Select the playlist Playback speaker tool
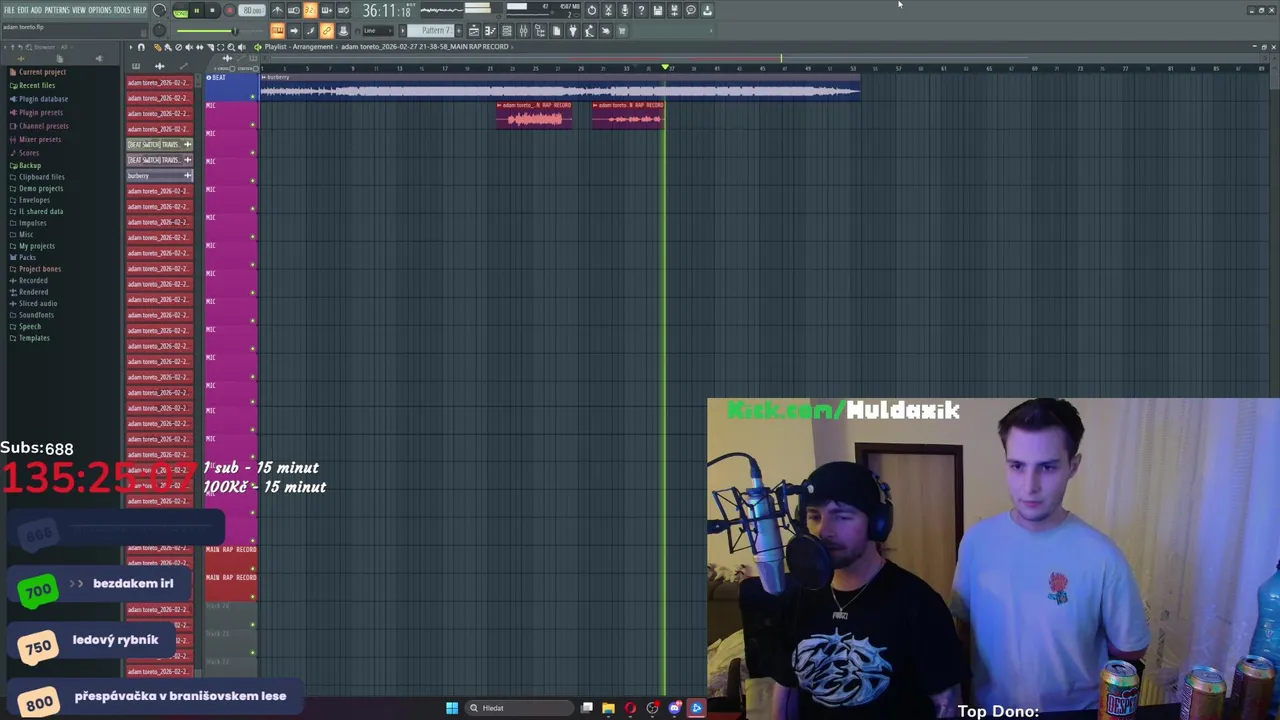1280x720 pixels. (242, 47)
